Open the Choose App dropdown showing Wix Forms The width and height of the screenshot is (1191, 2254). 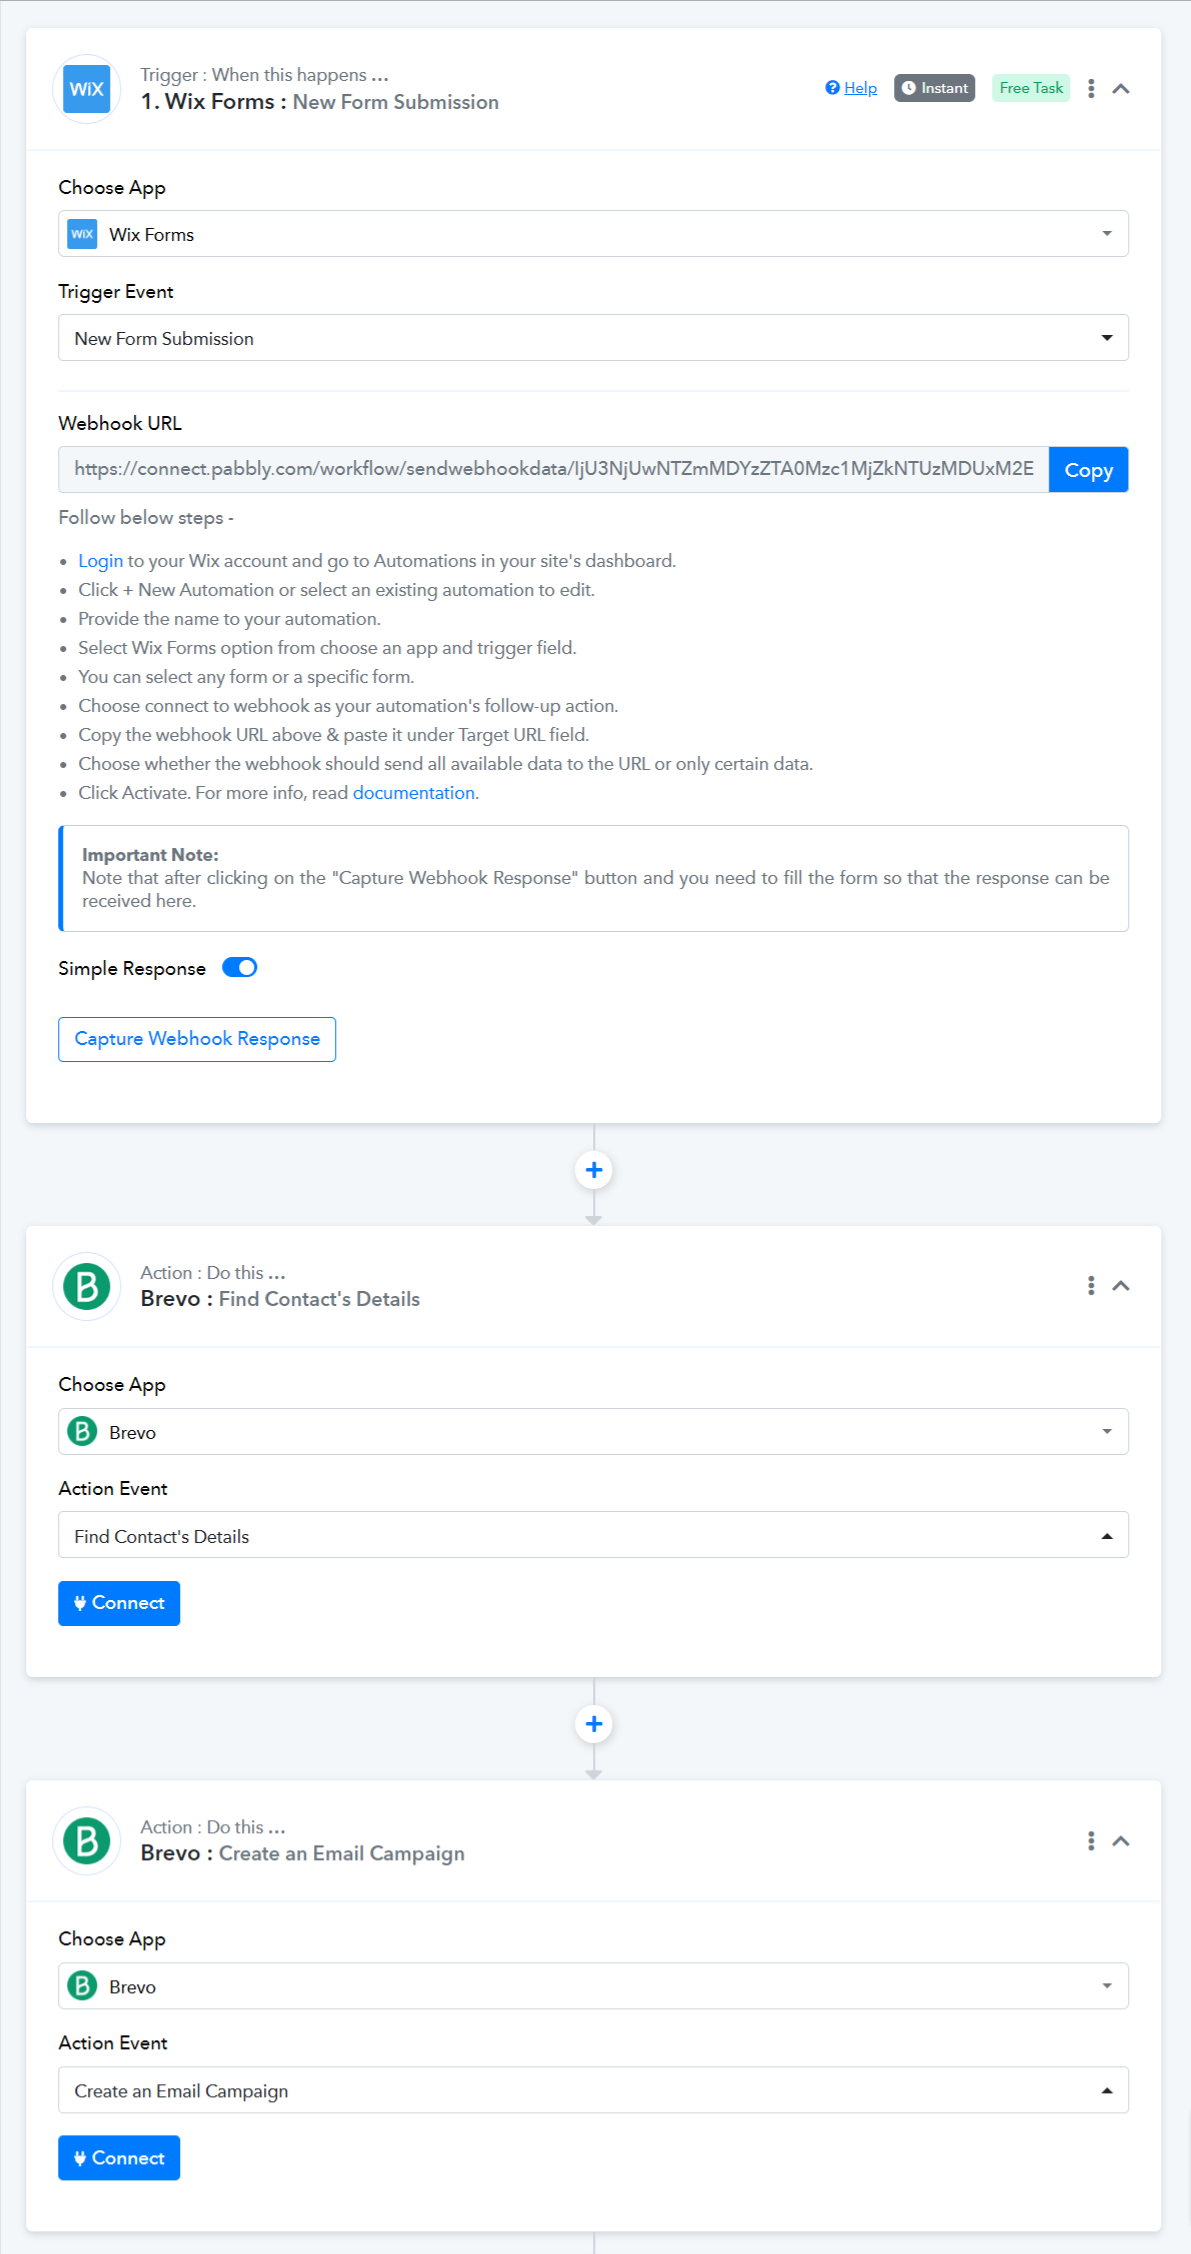pos(593,234)
